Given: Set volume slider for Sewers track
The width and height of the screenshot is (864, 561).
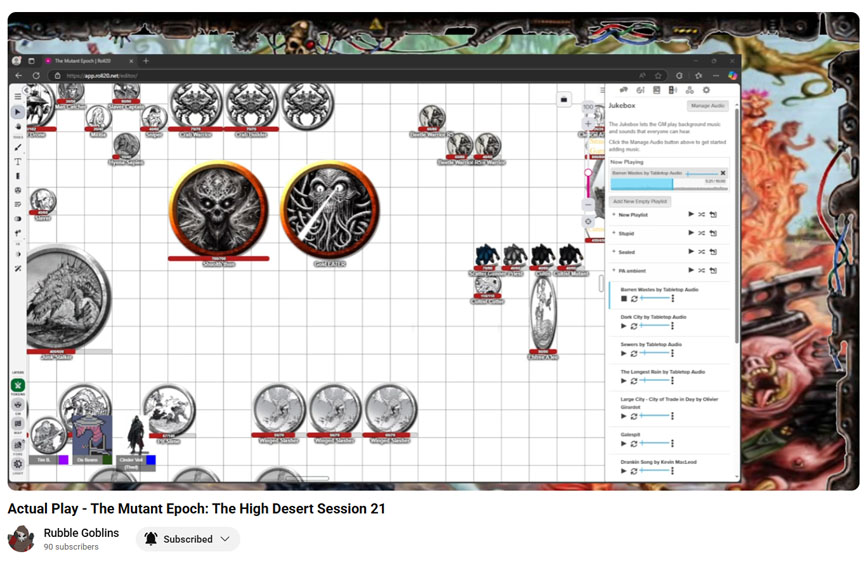Looking at the screenshot, I should (655, 353).
